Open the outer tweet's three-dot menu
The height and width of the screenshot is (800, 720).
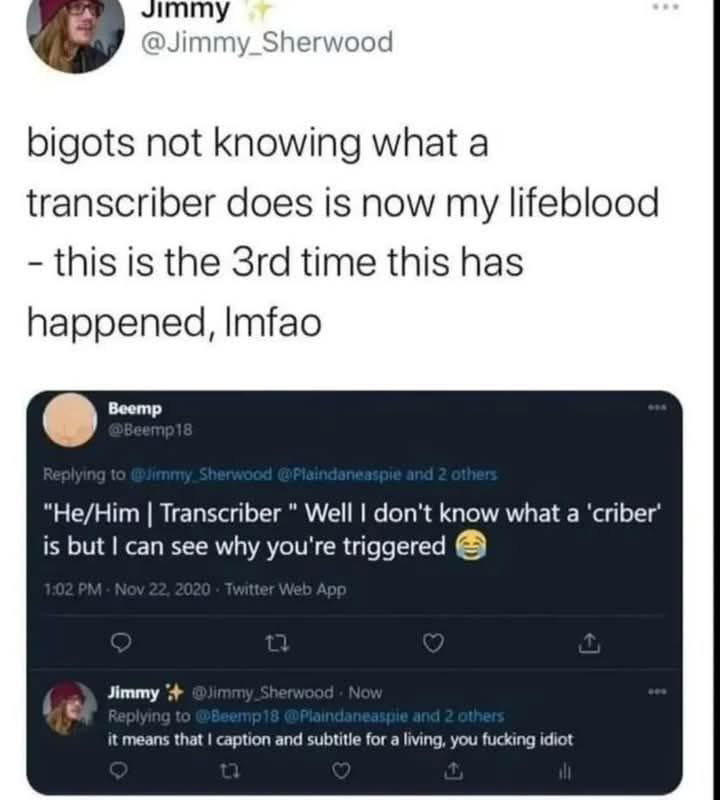click(667, 8)
